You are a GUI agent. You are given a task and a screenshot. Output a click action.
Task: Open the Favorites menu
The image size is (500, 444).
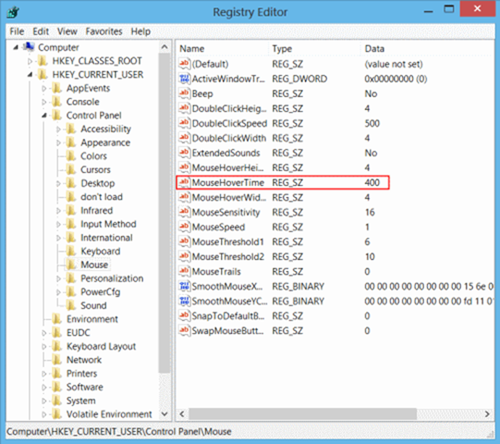pos(104,31)
